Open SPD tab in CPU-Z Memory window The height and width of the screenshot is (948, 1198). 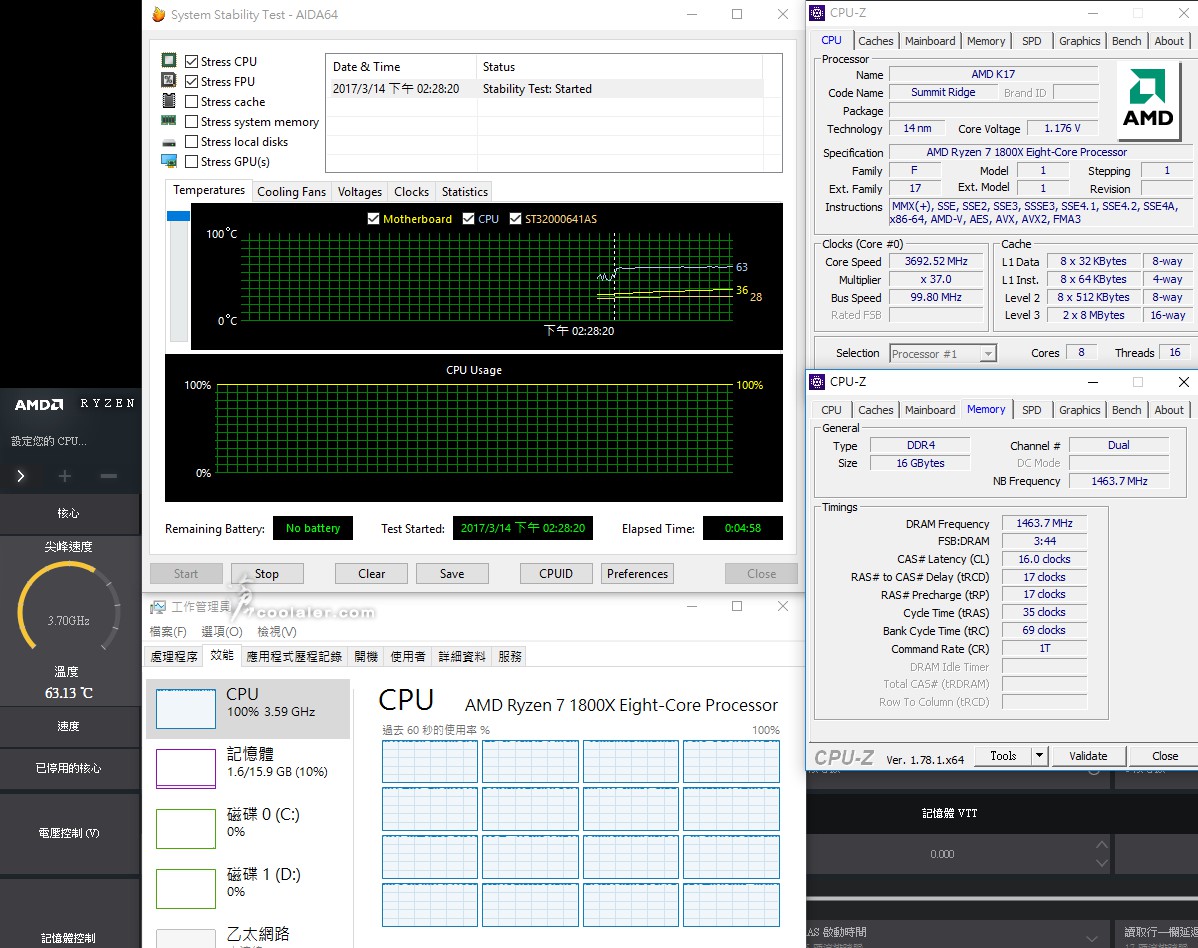pos(1031,410)
